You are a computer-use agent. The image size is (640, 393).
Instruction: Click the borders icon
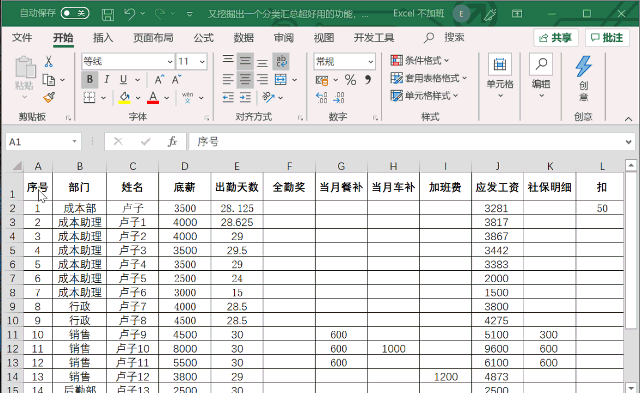tap(89, 97)
